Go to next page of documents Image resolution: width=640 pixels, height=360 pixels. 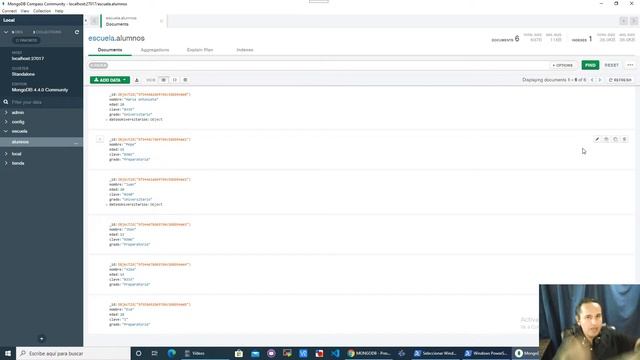point(600,80)
